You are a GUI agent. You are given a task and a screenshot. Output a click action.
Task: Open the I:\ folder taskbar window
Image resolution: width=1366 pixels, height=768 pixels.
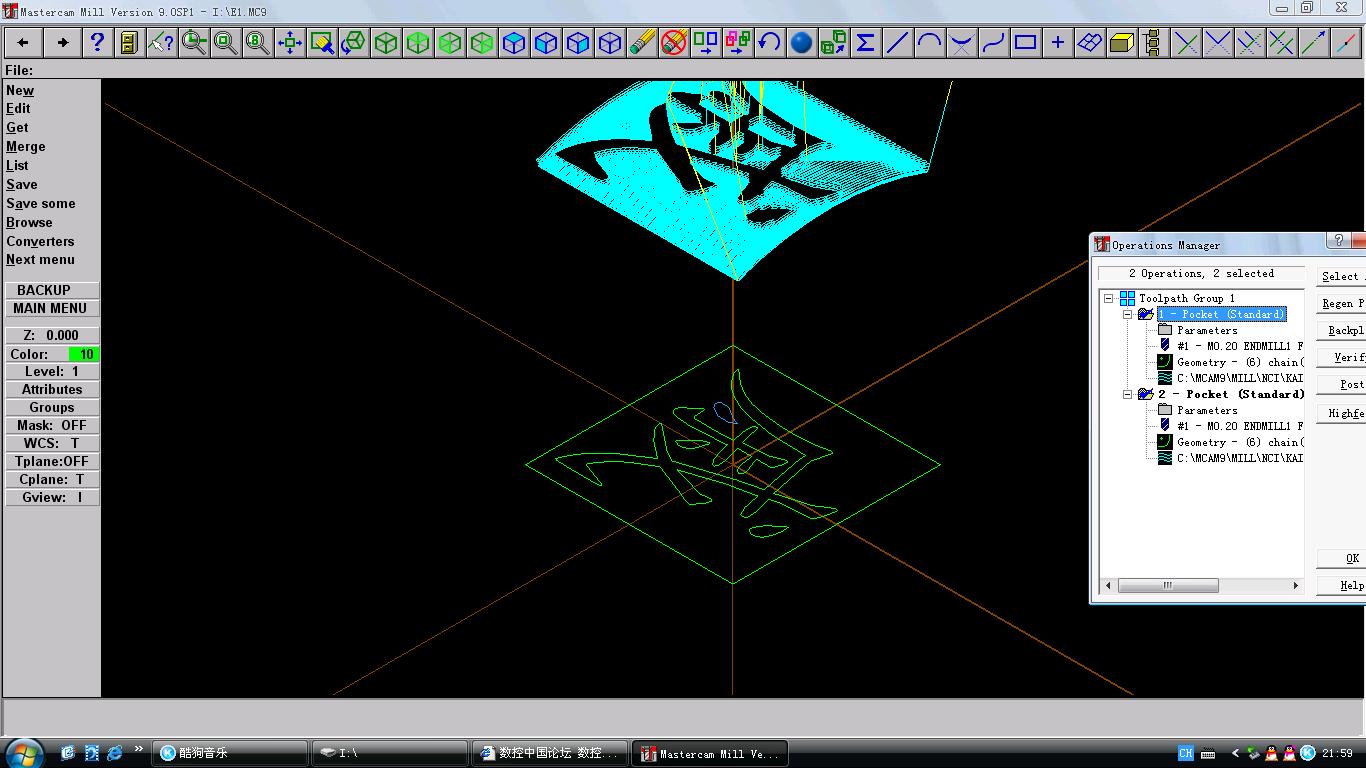[390, 753]
